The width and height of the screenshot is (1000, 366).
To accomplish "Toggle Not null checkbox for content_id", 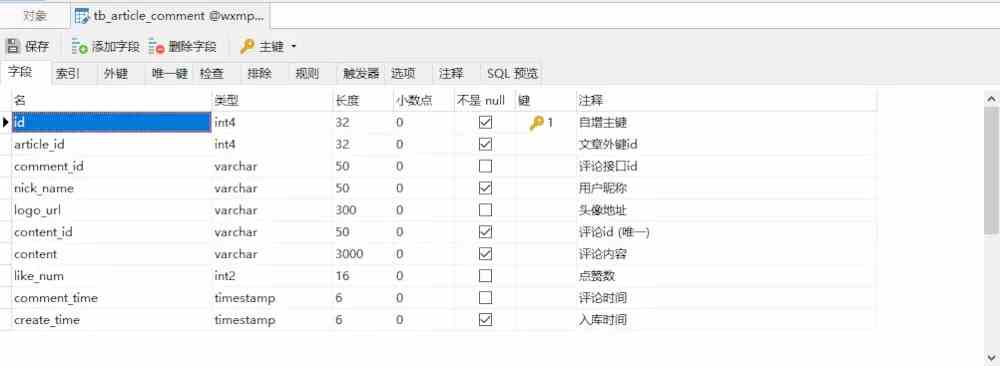I will (x=485, y=231).
